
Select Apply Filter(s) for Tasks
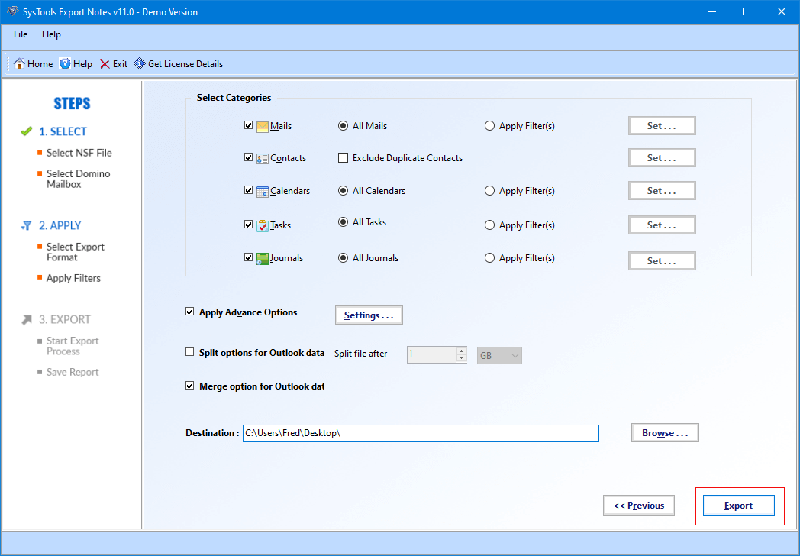[489, 225]
